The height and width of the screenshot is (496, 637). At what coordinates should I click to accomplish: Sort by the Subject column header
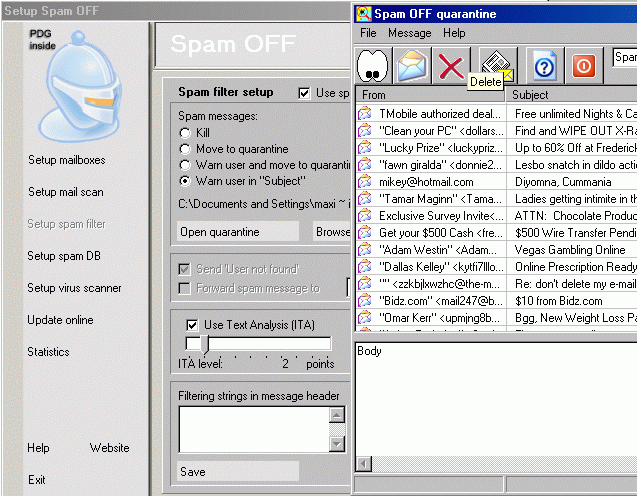coord(572,95)
